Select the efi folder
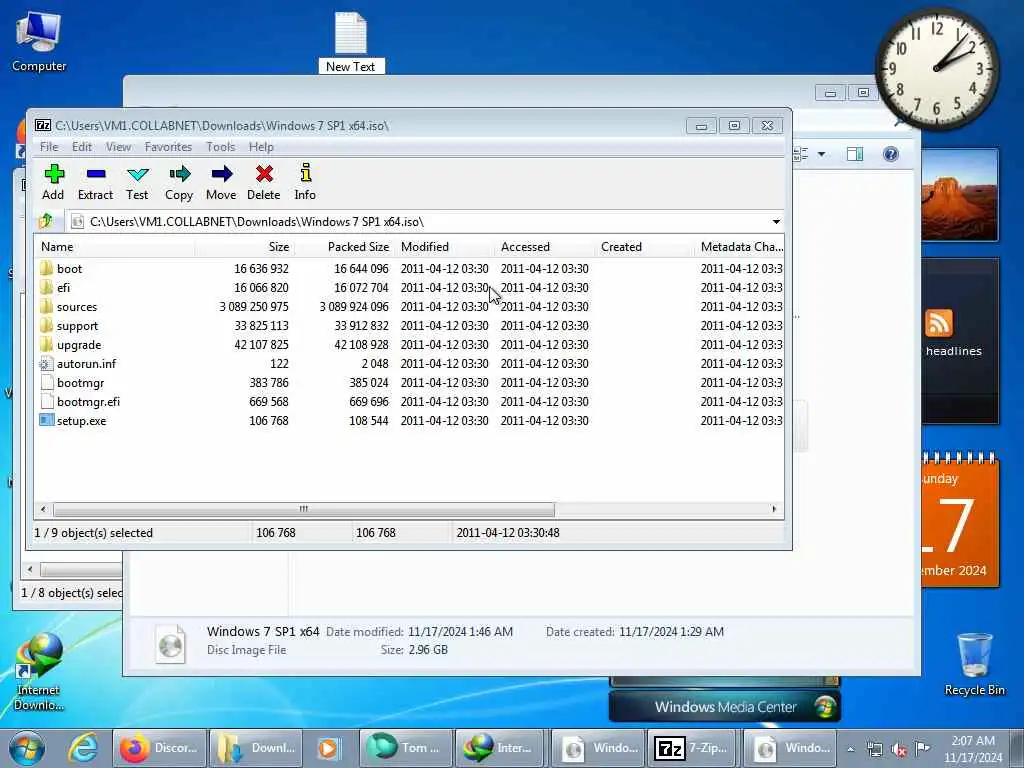Viewport: 1024px width, 768px height. tap(63, 287)
